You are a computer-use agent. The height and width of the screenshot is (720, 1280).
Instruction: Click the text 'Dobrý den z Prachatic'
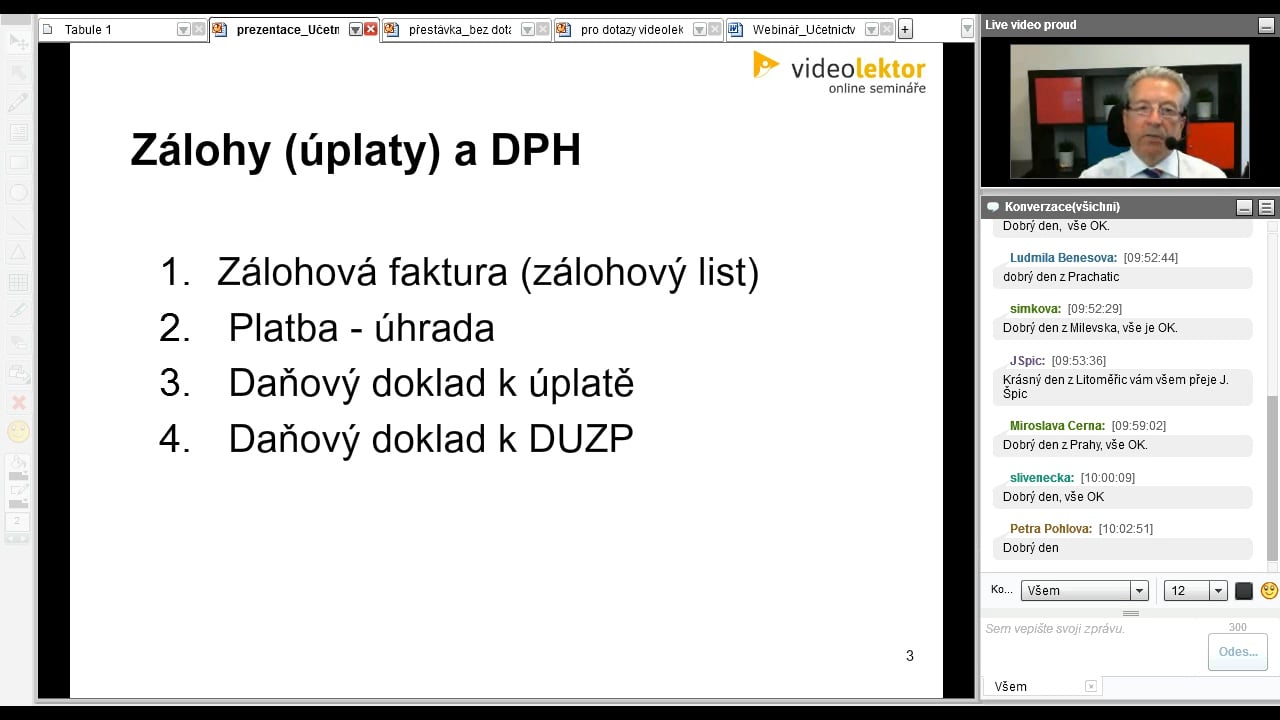(1061, 277)
